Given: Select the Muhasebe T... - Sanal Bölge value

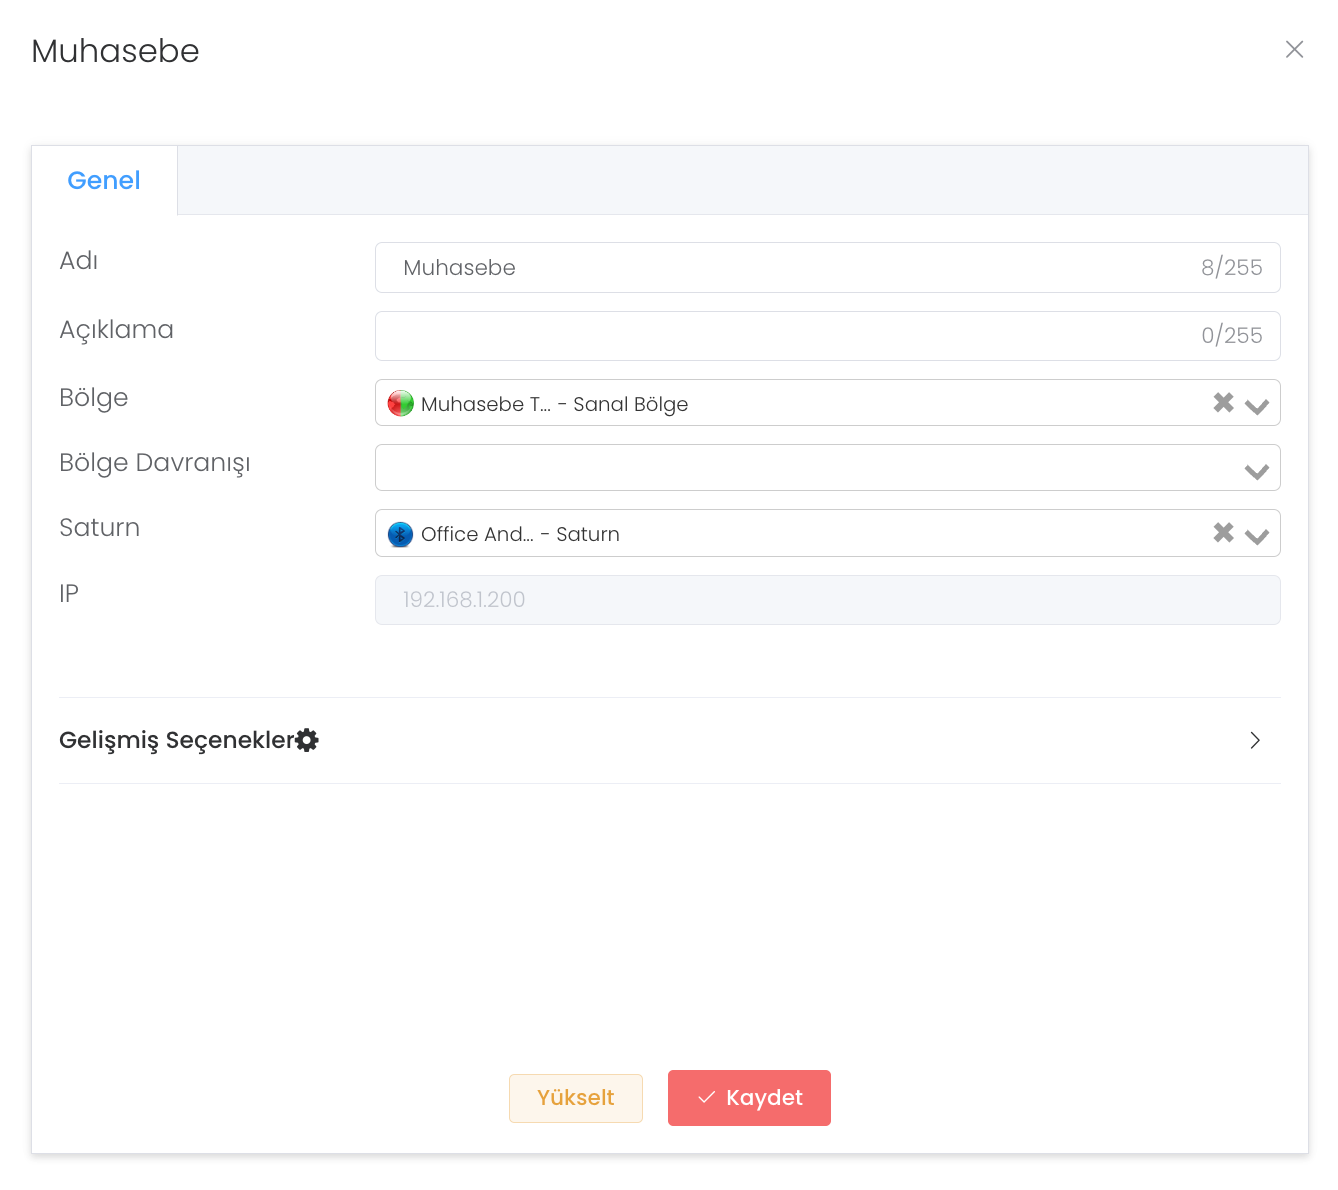Looking at the screenshot, I should [x=554, y=404].
